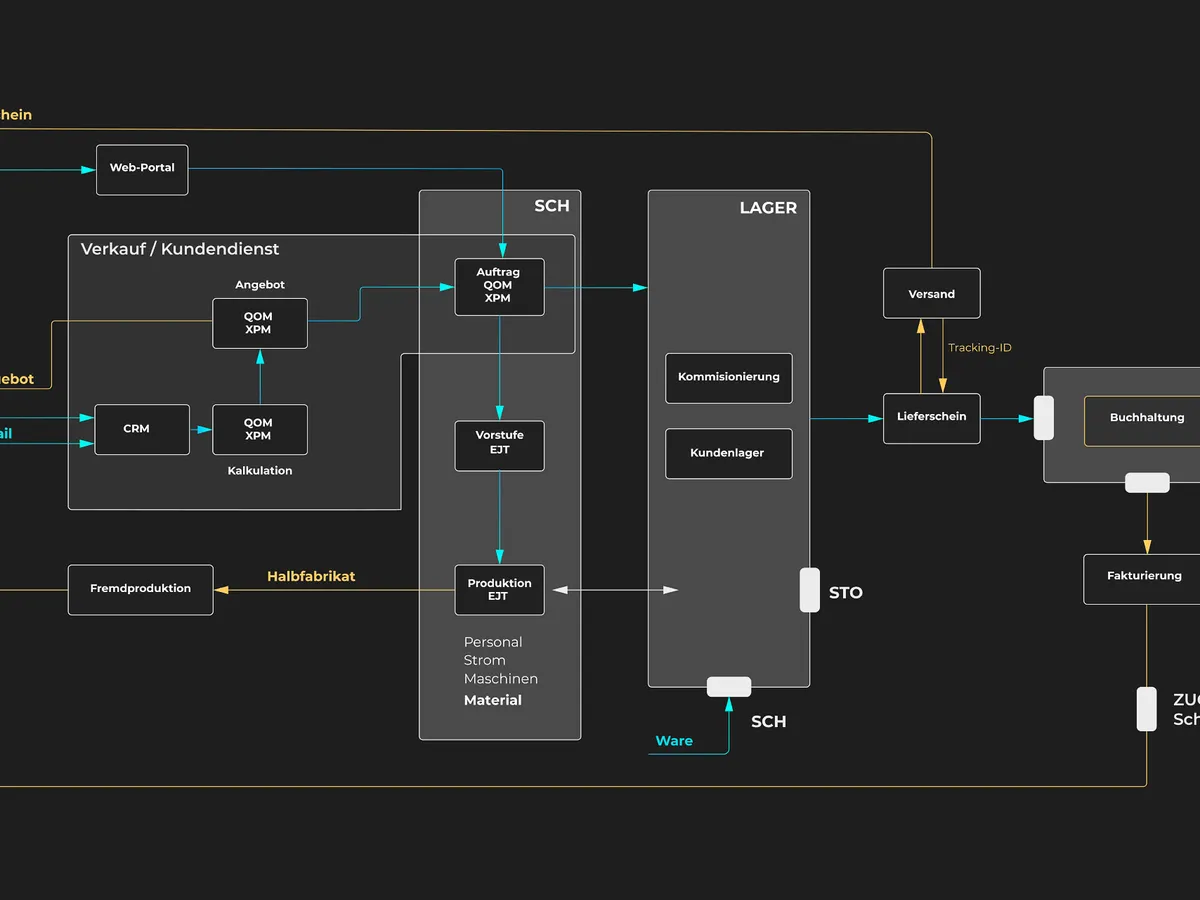Click the Ware label
Screen dimensions: 1200x900
pos(674,741)
